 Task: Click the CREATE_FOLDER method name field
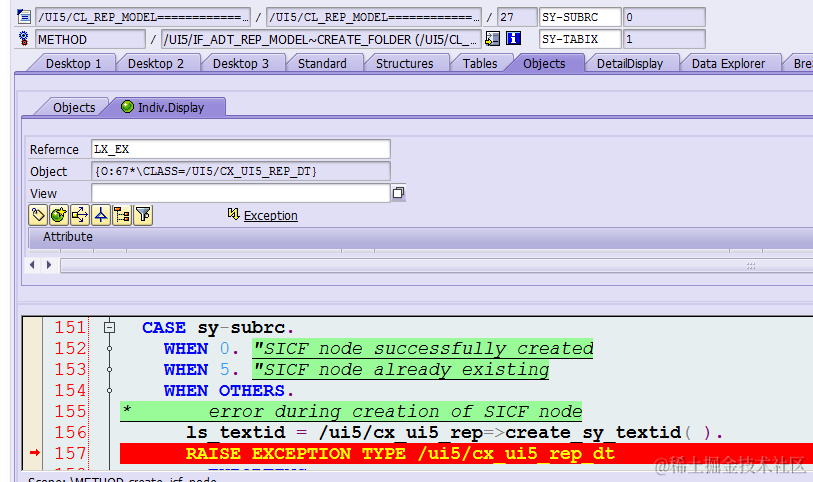point(321,39)
